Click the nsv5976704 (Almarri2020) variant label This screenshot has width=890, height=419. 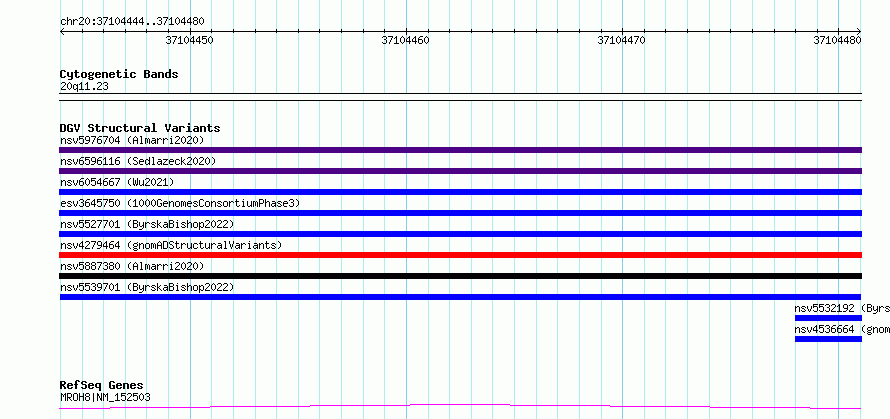coord(132,140)
